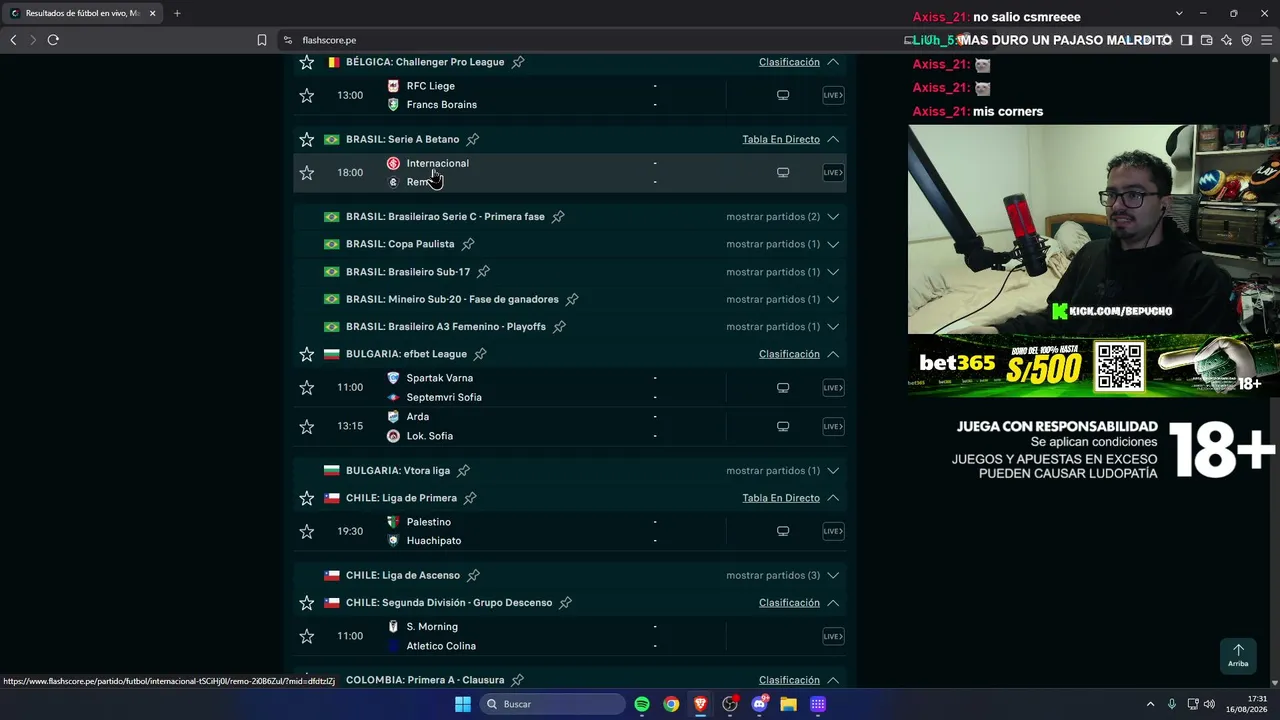Screen dimensions: 1280x720
Task: Favorite the Spartak Varna vs Septemvri Sofia match
Action: point(307,387)
